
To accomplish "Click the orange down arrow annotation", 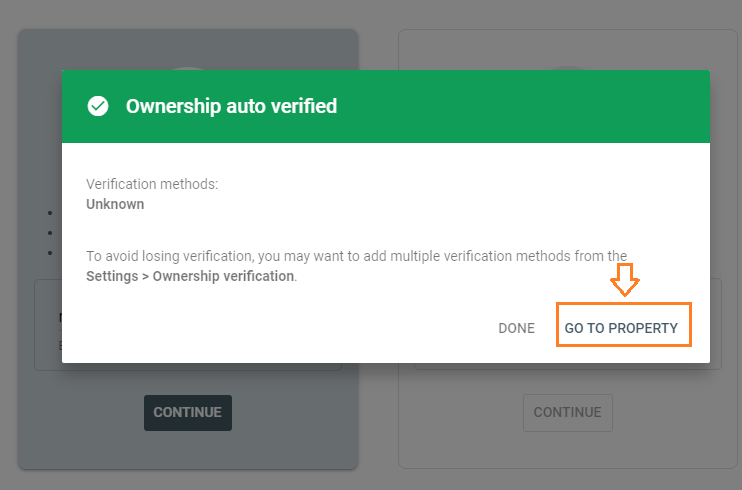I will 625,280.
